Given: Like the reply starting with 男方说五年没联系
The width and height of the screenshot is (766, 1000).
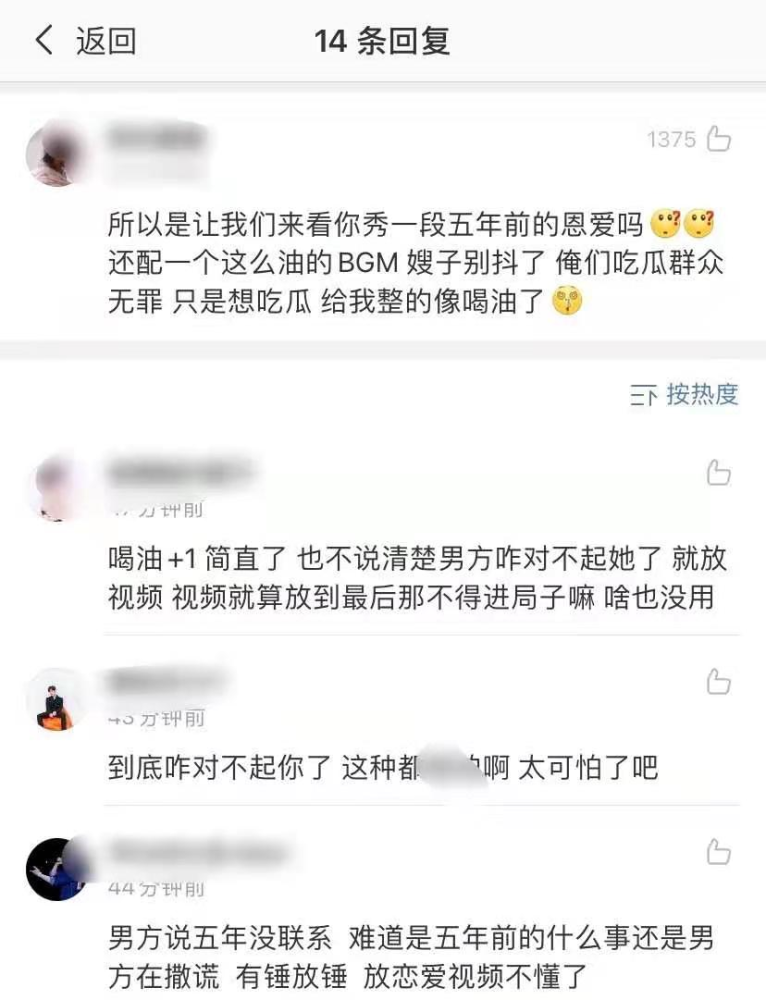Looking at the screenshot, I should pyautogui.click(x=719, y=851).
